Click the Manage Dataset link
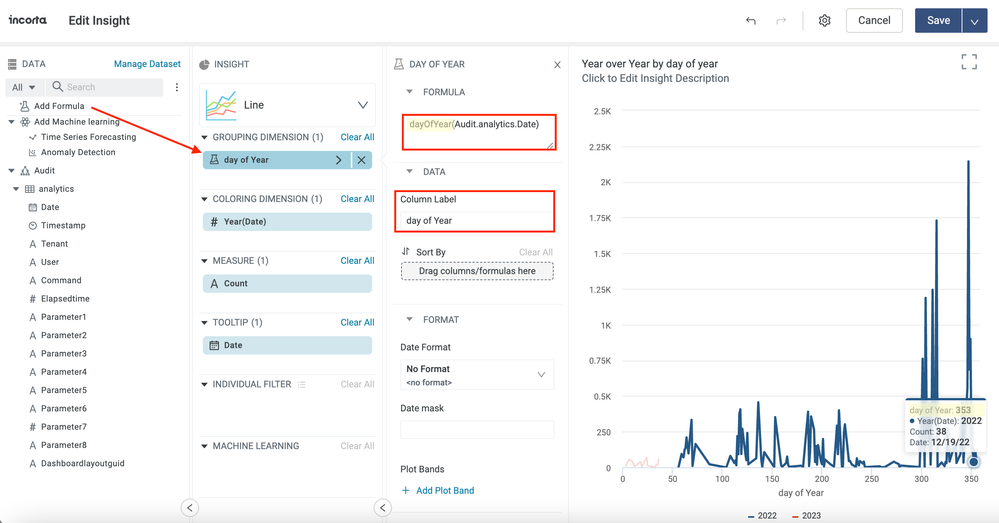This screenshot has height=523, width=999. (x=147, y=64)
